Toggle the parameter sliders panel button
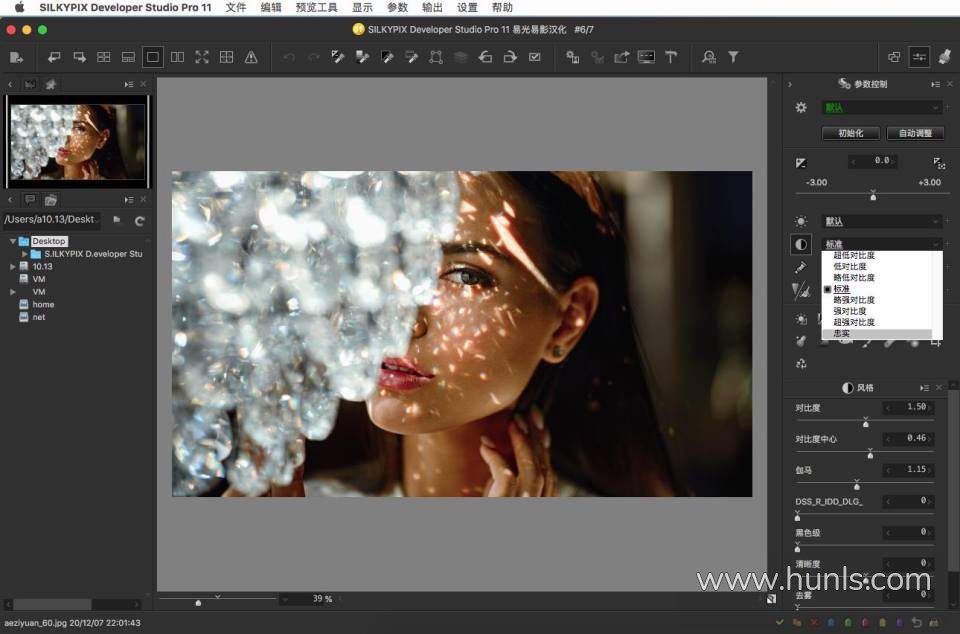 click(x=919, y=57)
